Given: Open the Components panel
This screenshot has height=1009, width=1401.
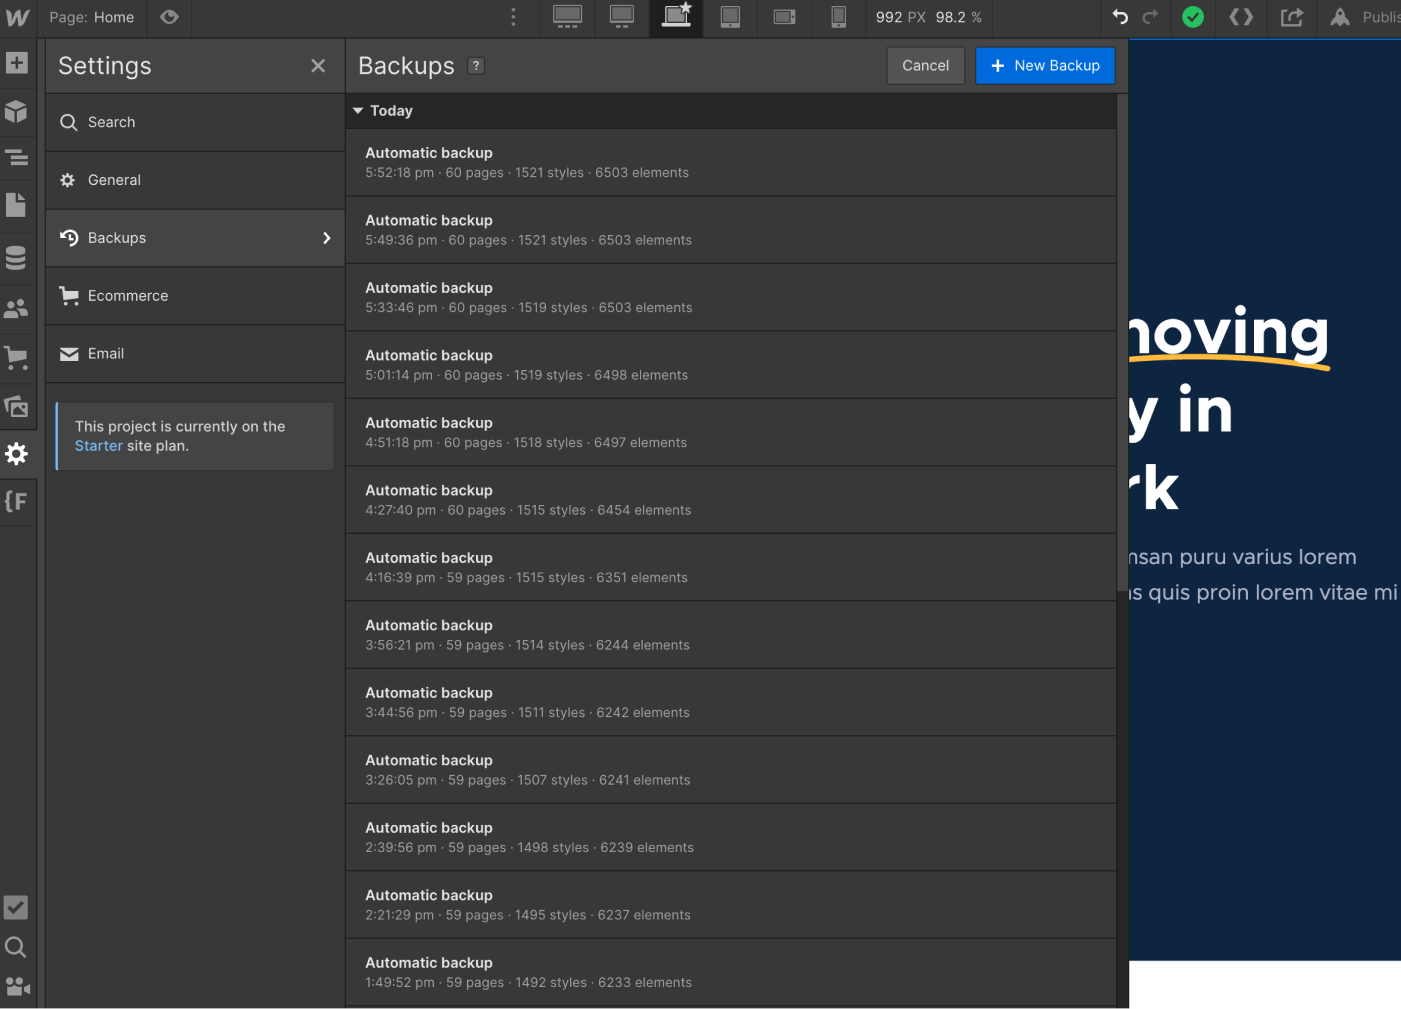Looking at the screenshot, I should tap(17, 111).
